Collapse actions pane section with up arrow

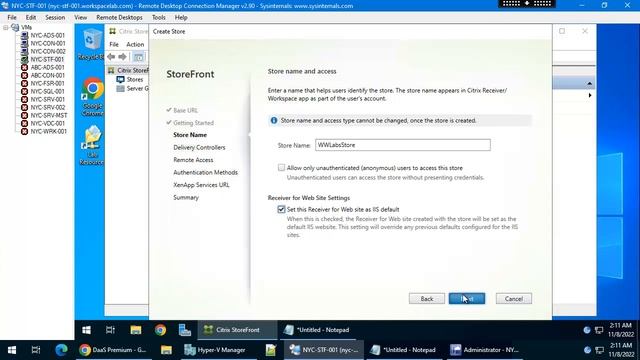click(589, 83)
